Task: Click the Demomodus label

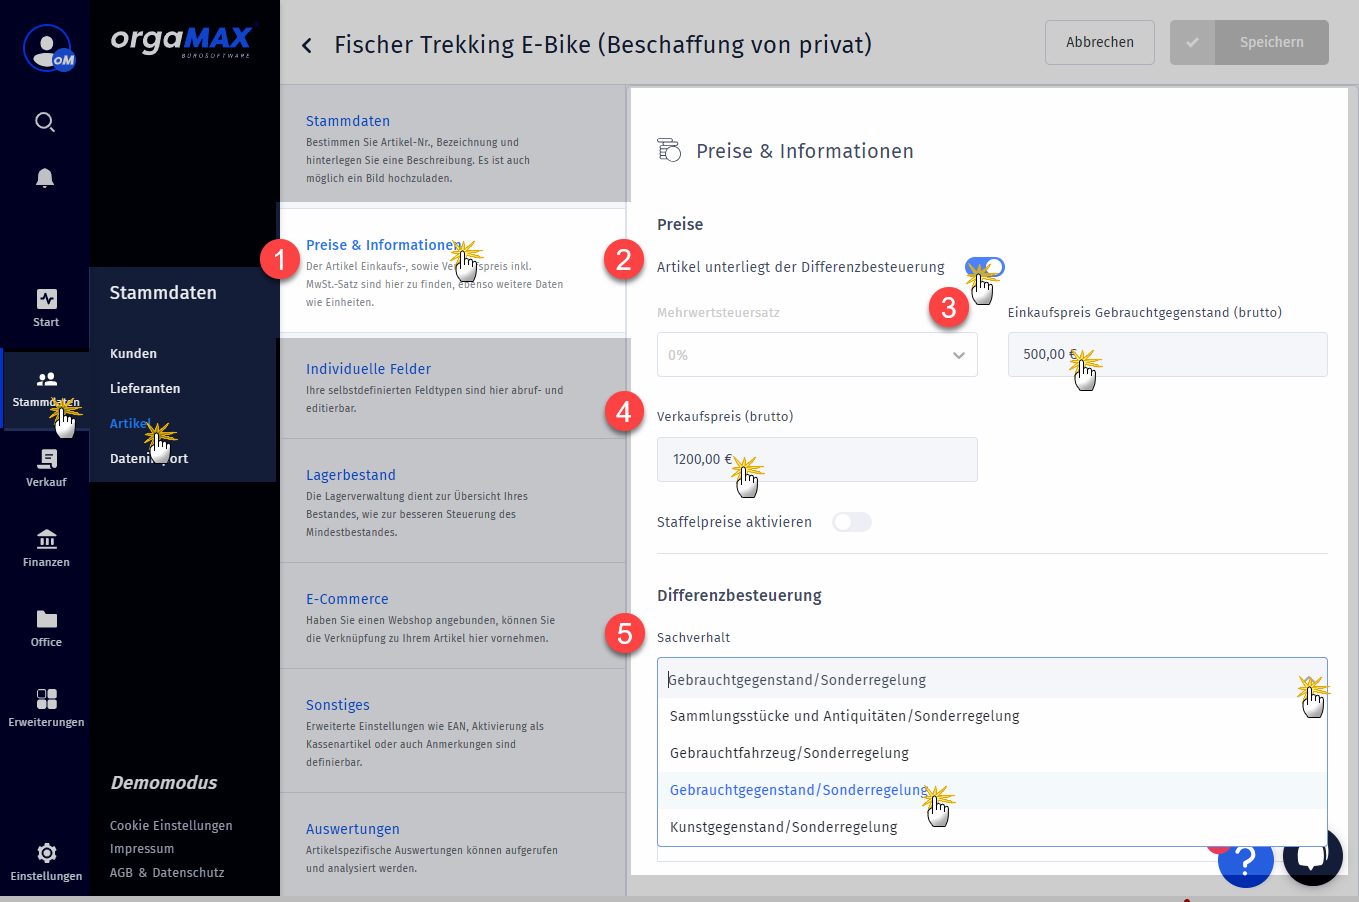Action: pos(164,783)
